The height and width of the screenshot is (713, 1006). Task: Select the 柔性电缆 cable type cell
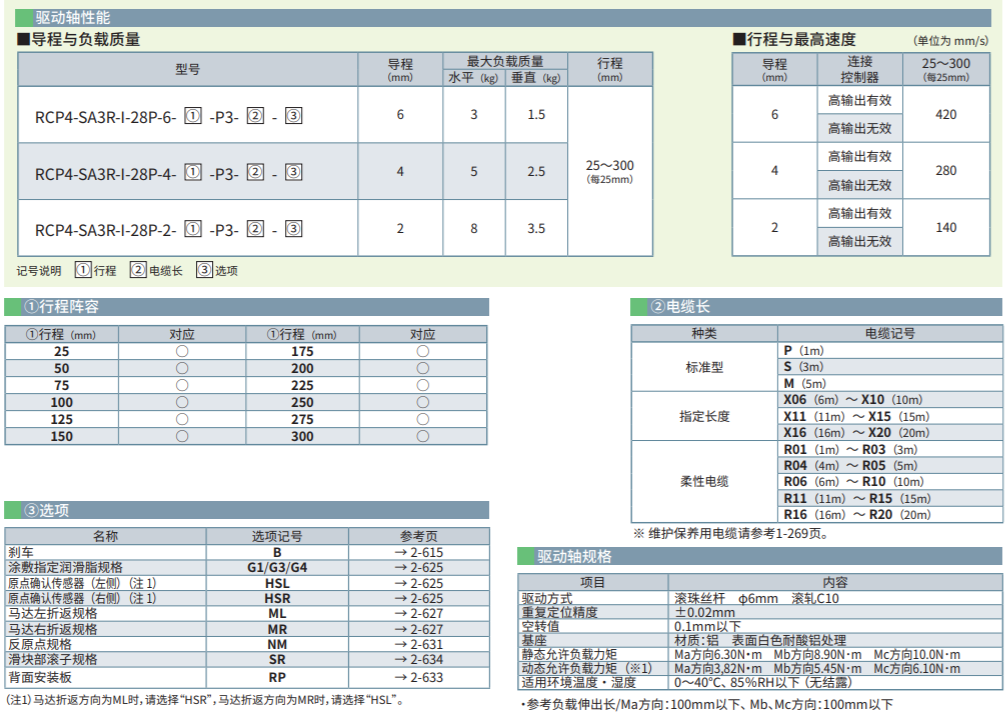click(x=704, y=482)
